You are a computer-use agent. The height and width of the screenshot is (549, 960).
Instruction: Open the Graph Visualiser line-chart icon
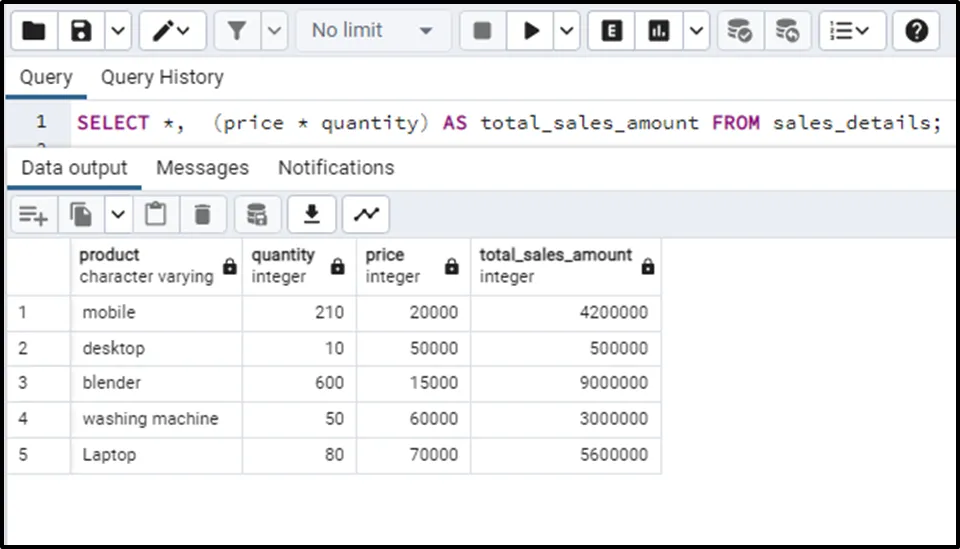pos(366,214)
